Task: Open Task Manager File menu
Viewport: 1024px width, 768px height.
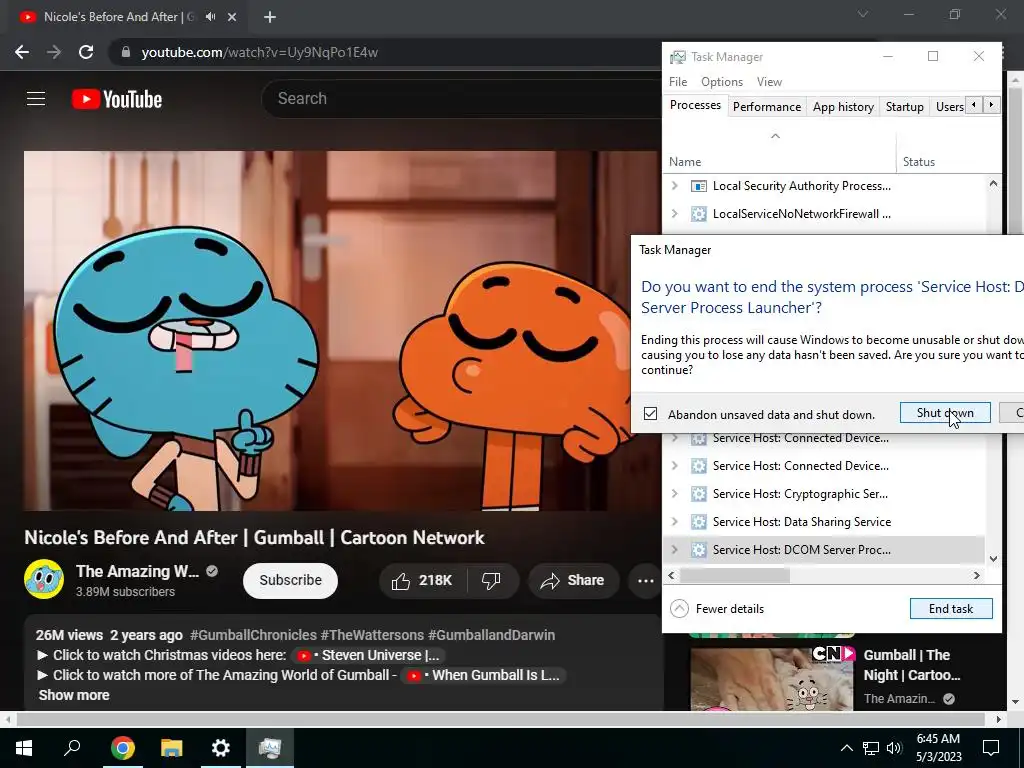Action: pos(678,82)
